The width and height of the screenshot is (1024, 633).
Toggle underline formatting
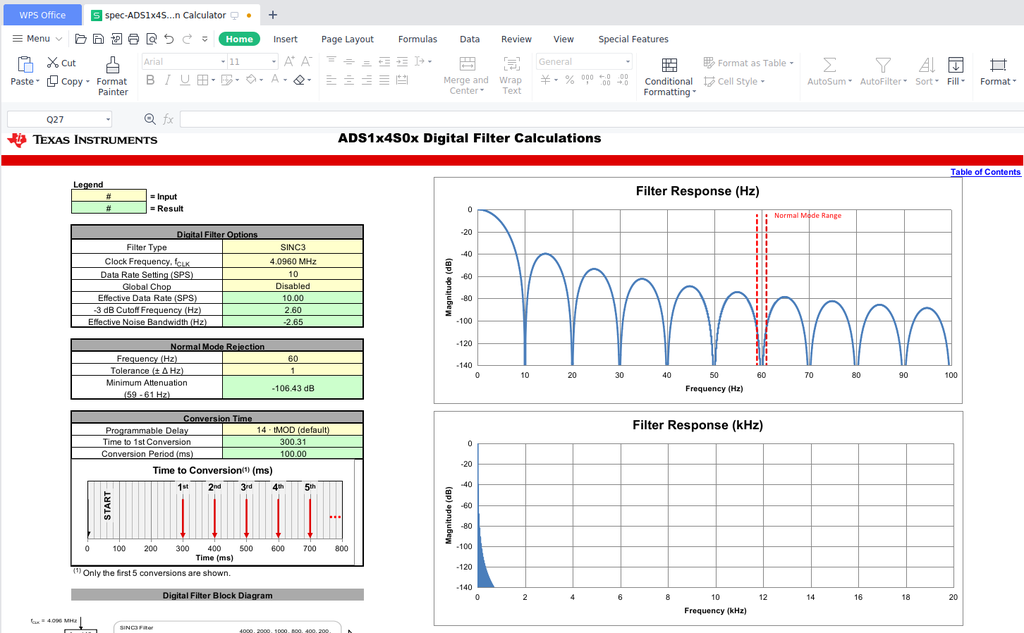pos(184,80)
